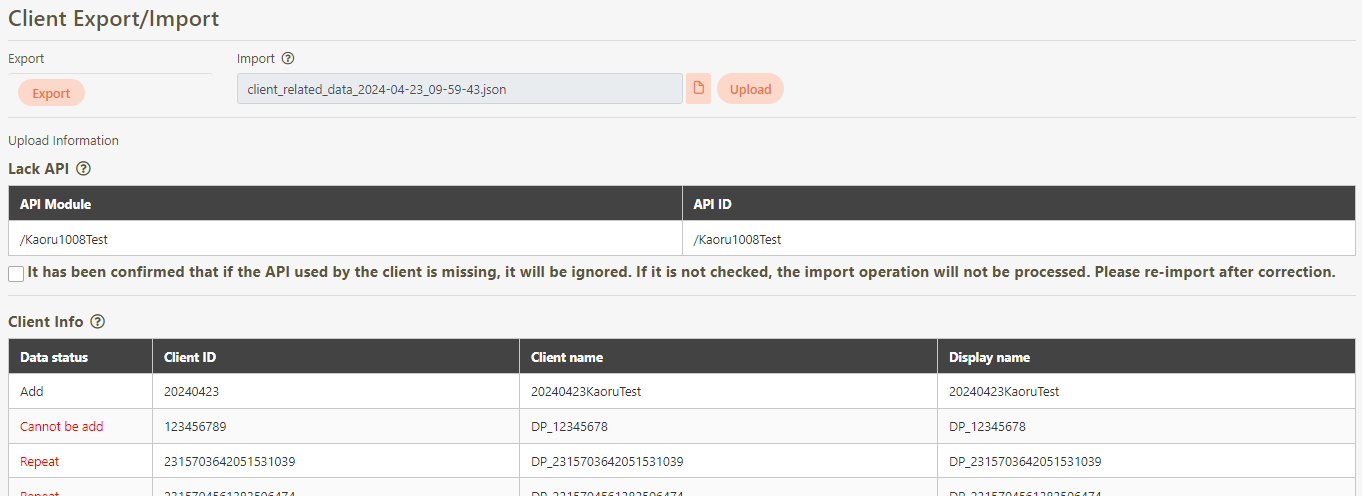Click the Client name column header
The image size is (1362, 496).
pos(567,357)
